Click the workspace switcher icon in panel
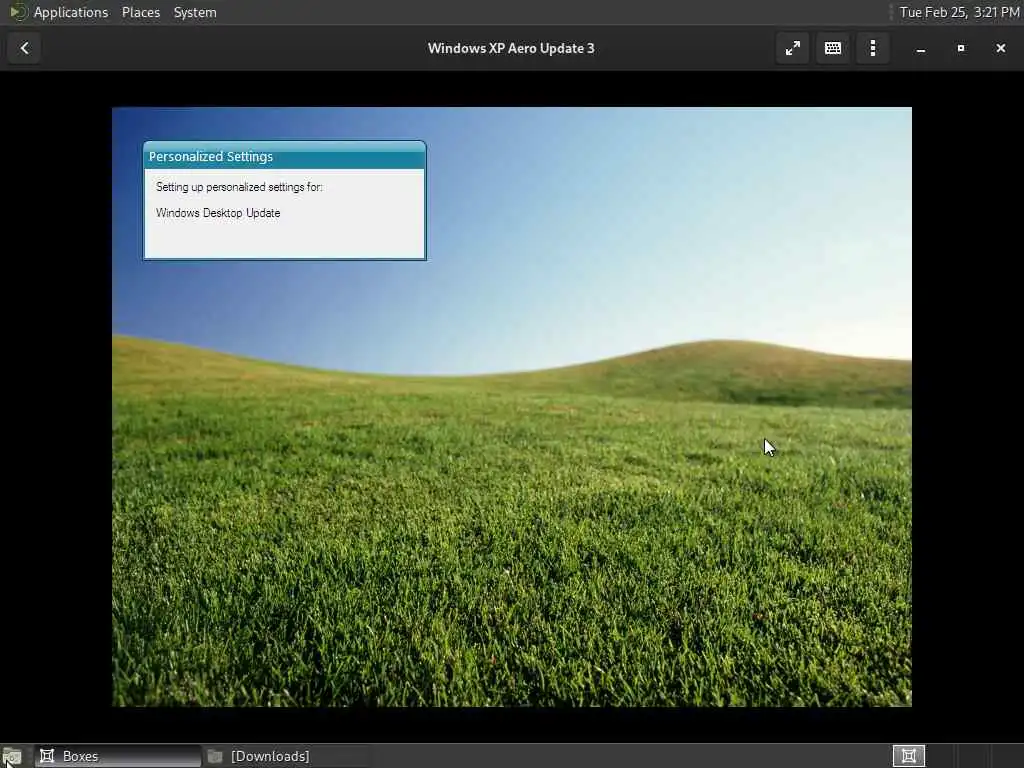Image resolution: width=1024 pixels, height=768 pixels. point(908,756)
